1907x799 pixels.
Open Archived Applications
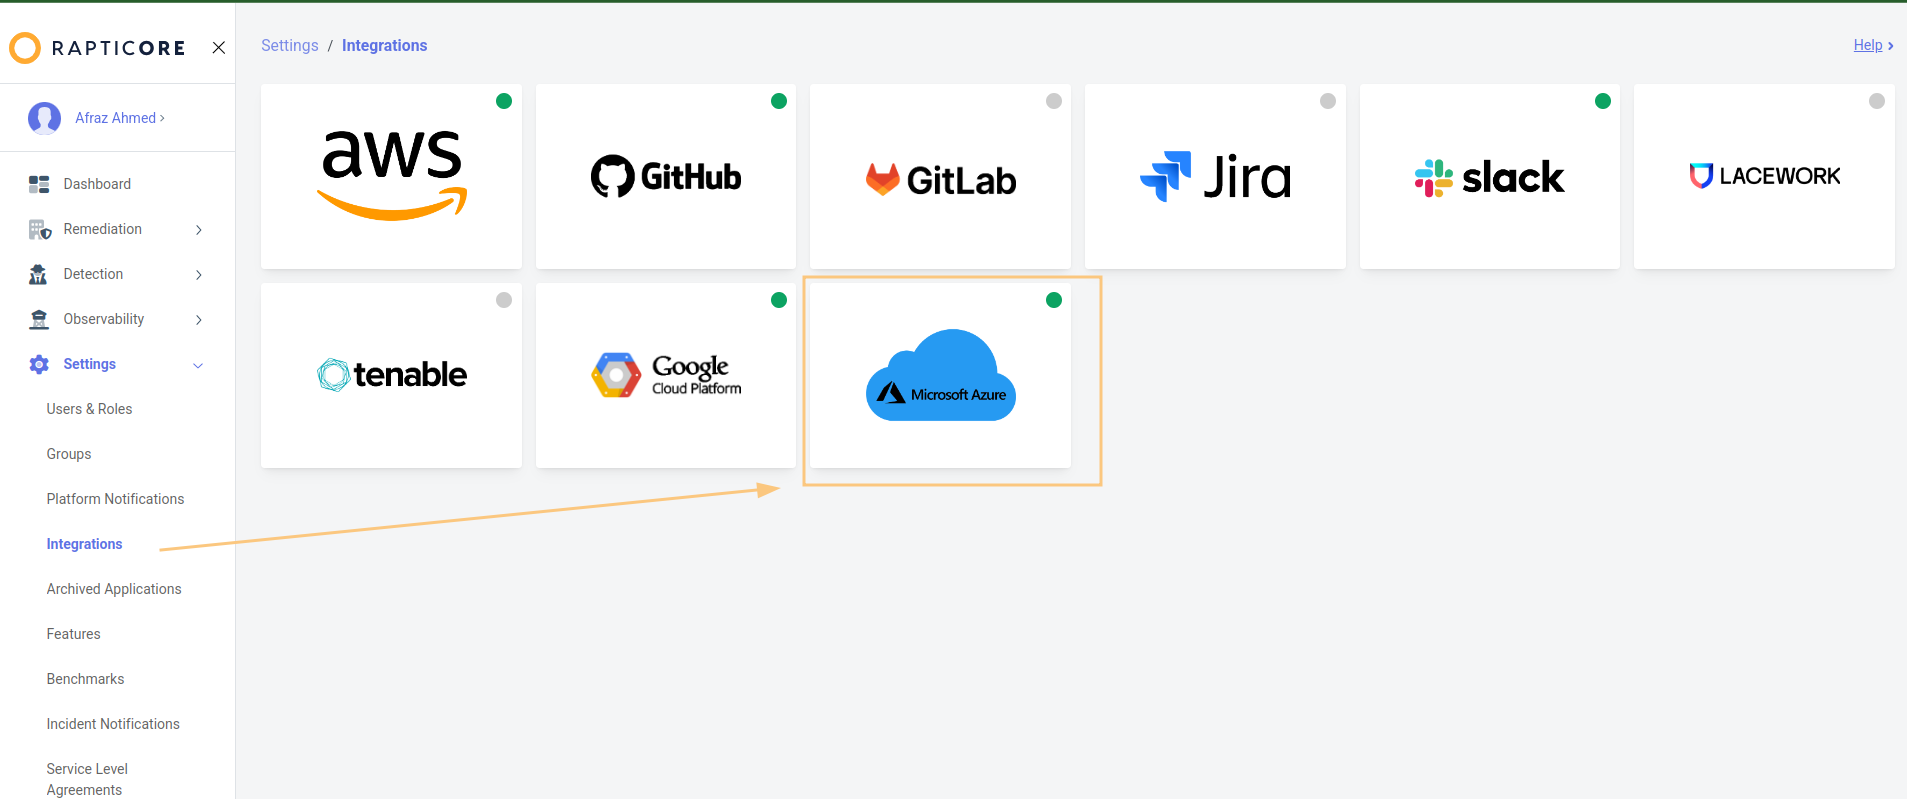(114, 589)
